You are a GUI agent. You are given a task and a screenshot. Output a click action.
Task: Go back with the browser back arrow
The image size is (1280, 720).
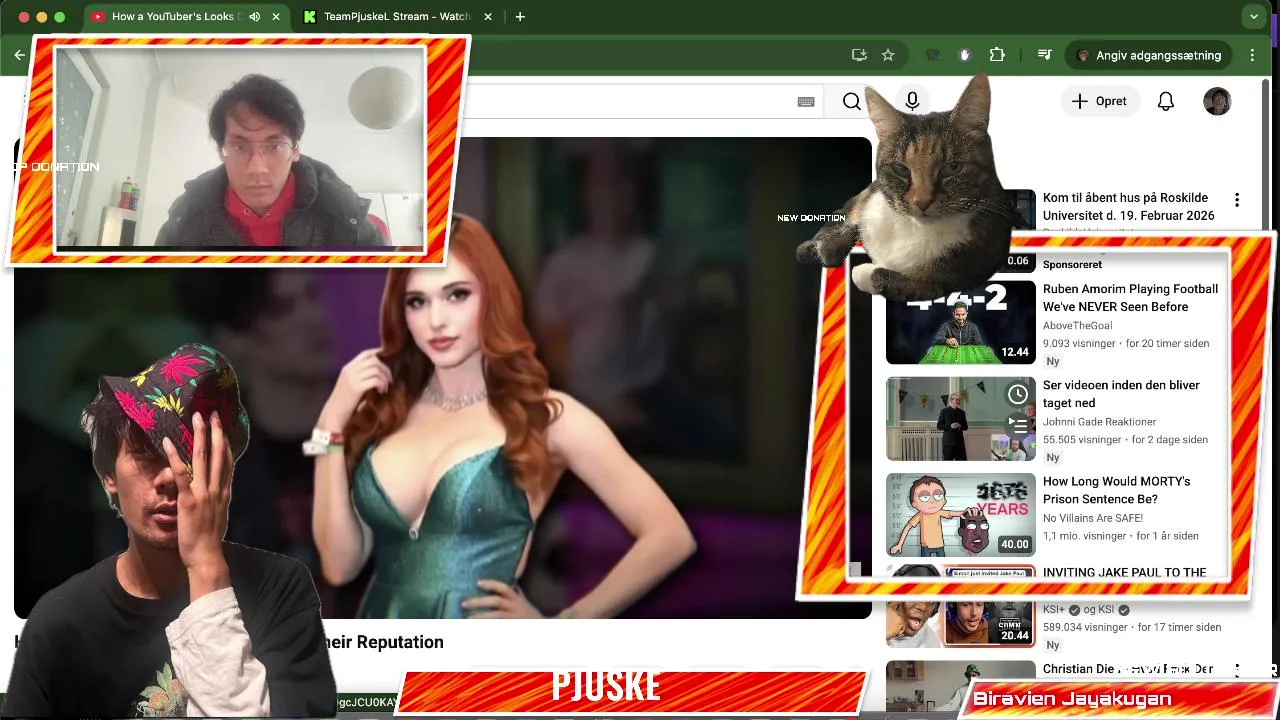click(19, 55)
